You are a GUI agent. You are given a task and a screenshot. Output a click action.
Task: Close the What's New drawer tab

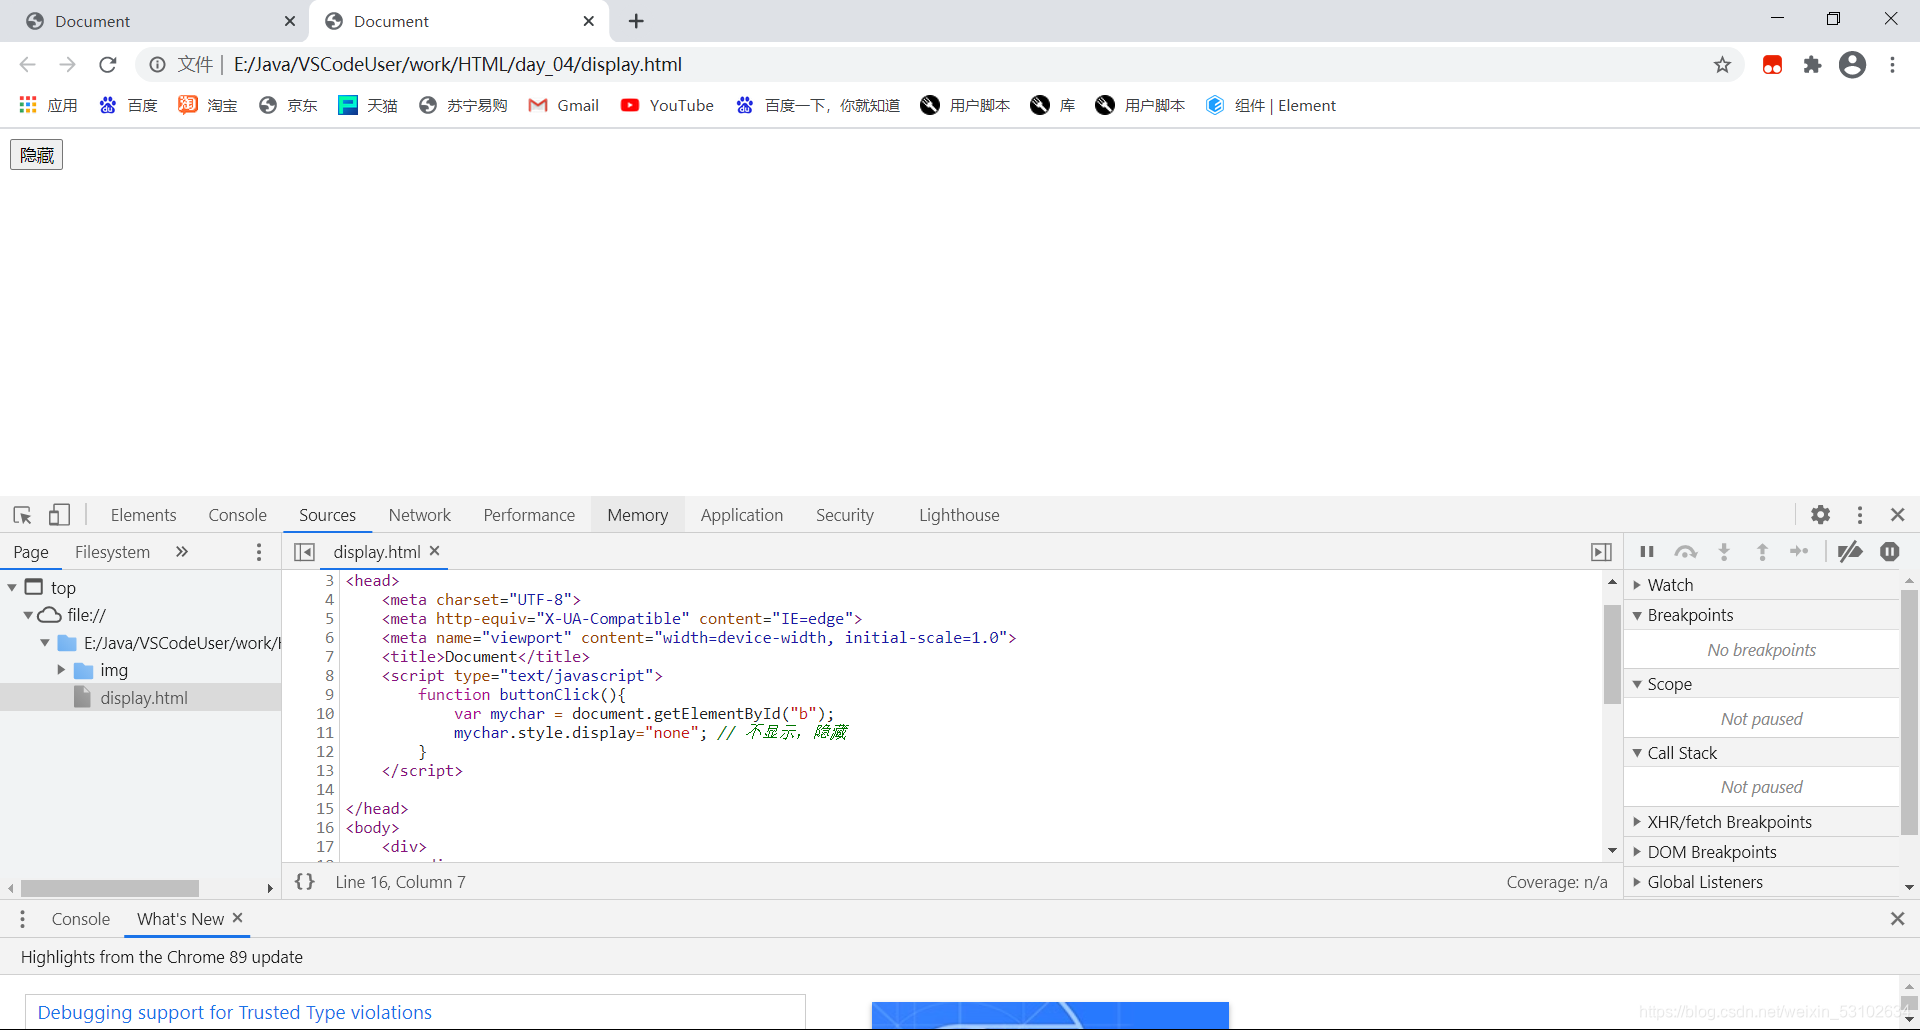click(237, 918)
